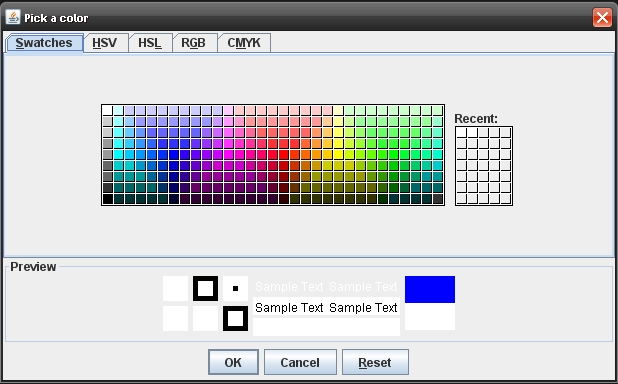Click the Java icon in title bar
The image size is (618, 384).
[x=13, y=17]
